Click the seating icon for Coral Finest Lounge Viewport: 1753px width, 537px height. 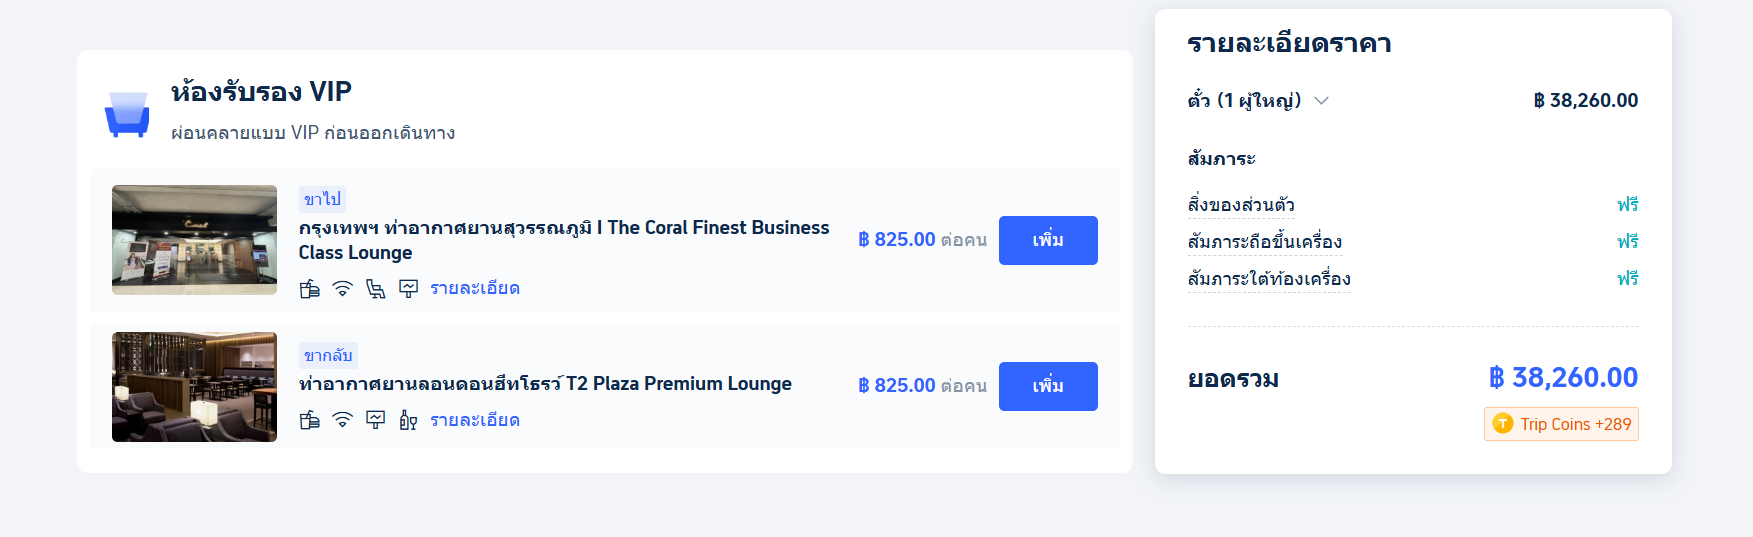click(376, 289)
